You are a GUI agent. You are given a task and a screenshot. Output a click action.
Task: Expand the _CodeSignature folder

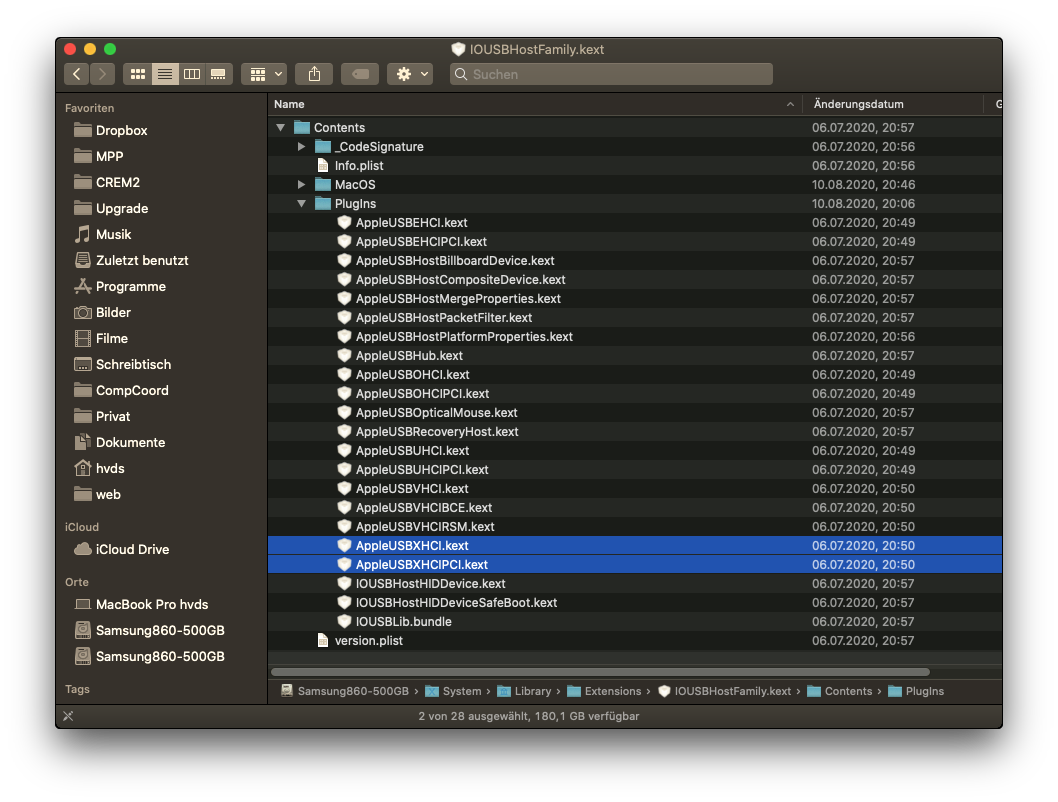302,146
